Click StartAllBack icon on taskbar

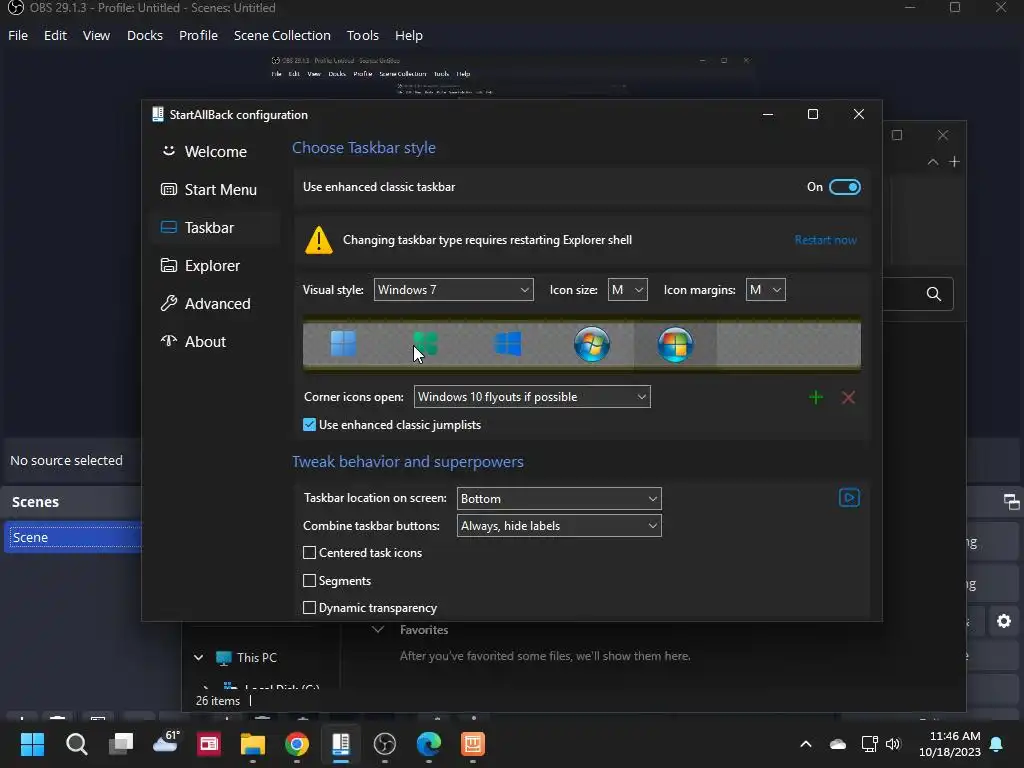click(x=341, y=744)
